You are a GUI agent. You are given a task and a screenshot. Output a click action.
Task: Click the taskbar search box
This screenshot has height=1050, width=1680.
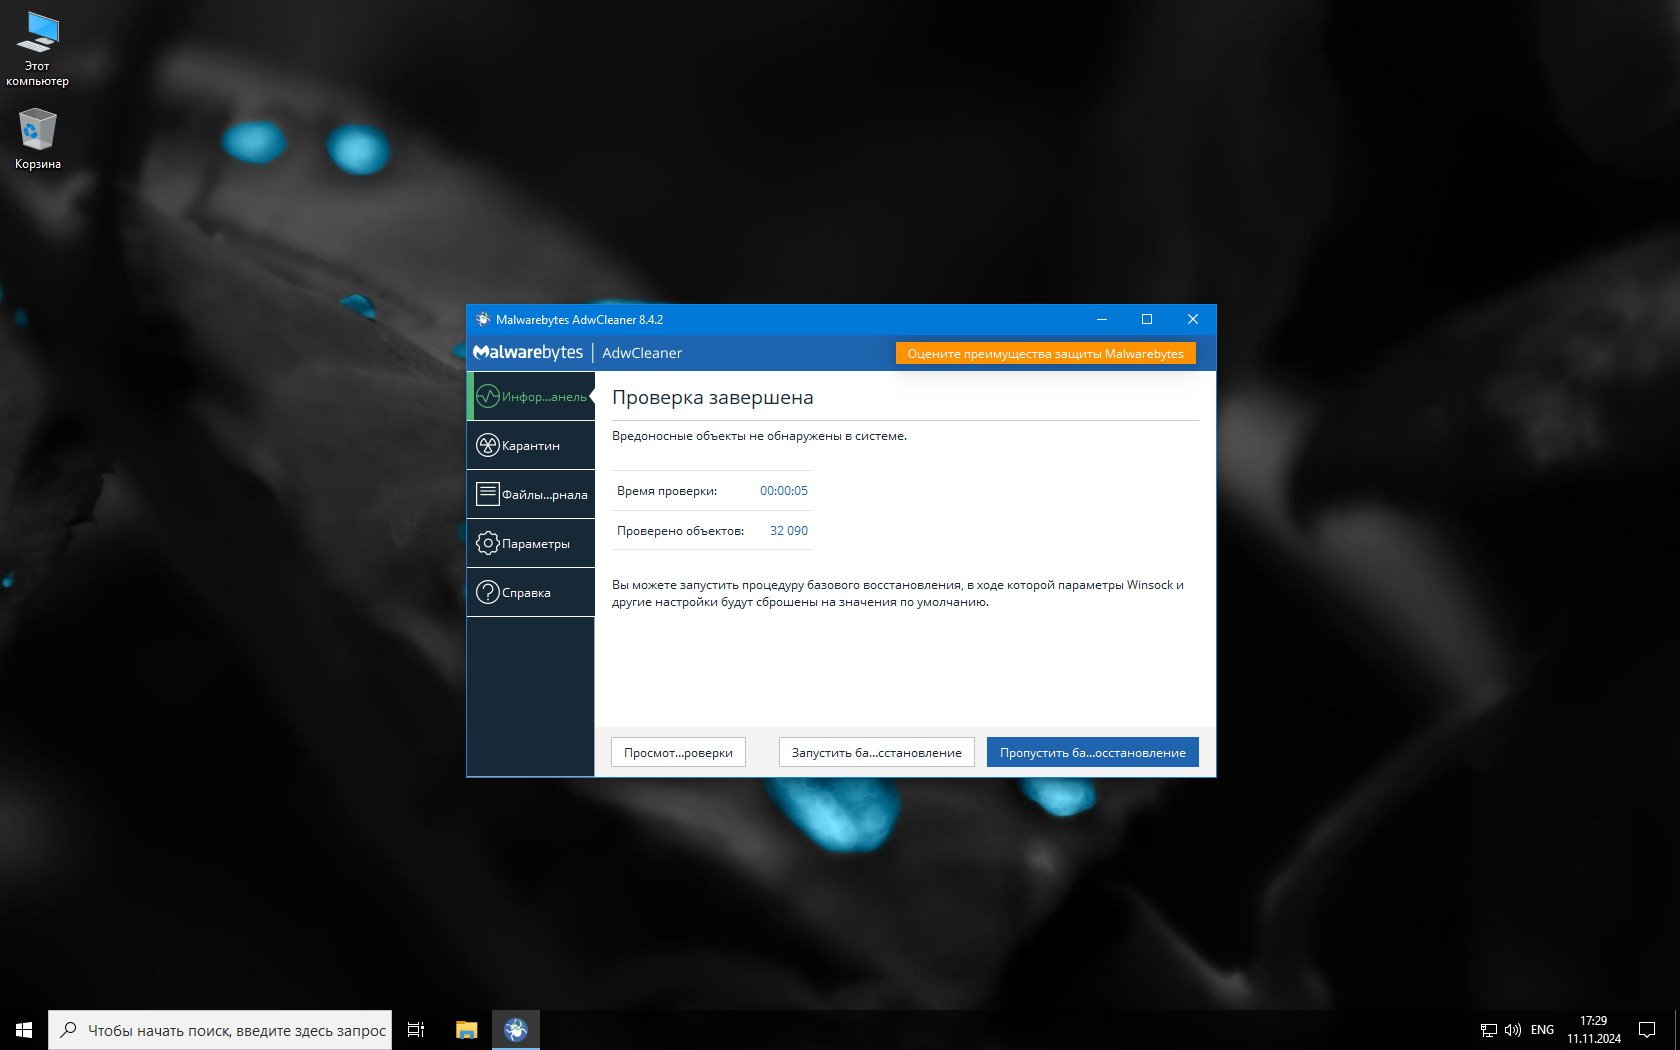(x=220, y=1030)
